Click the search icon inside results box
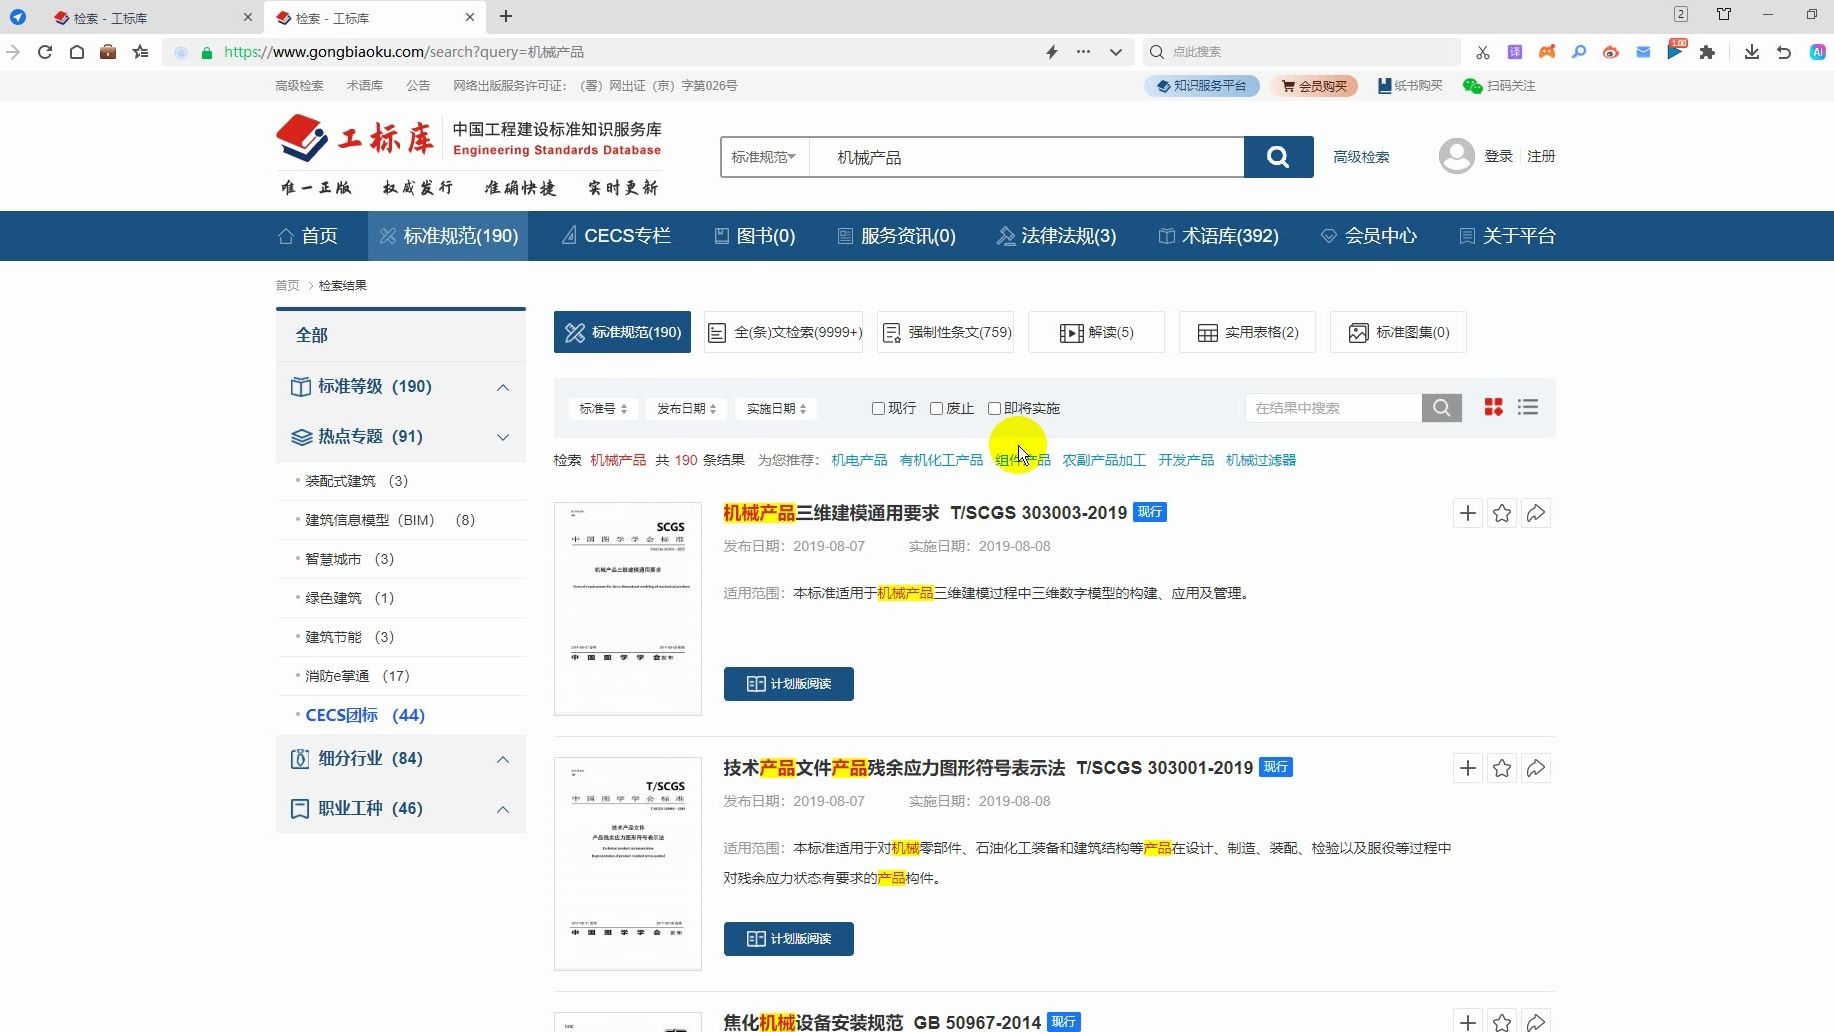This screenshot has width=1834, height=1032. (x=1441, y=407)
